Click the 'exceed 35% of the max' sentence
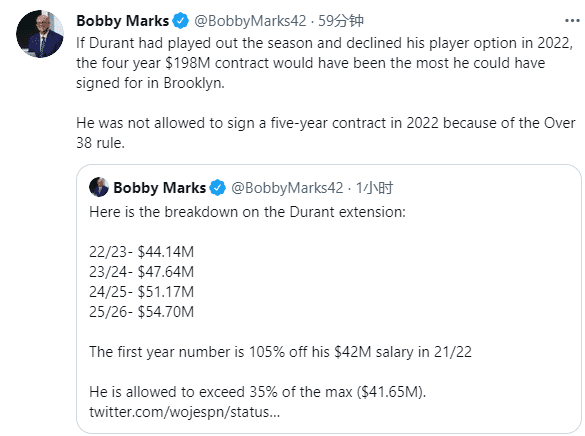This screenshot has height=436, width=585. pyautogui.click(x=257, y=392)
